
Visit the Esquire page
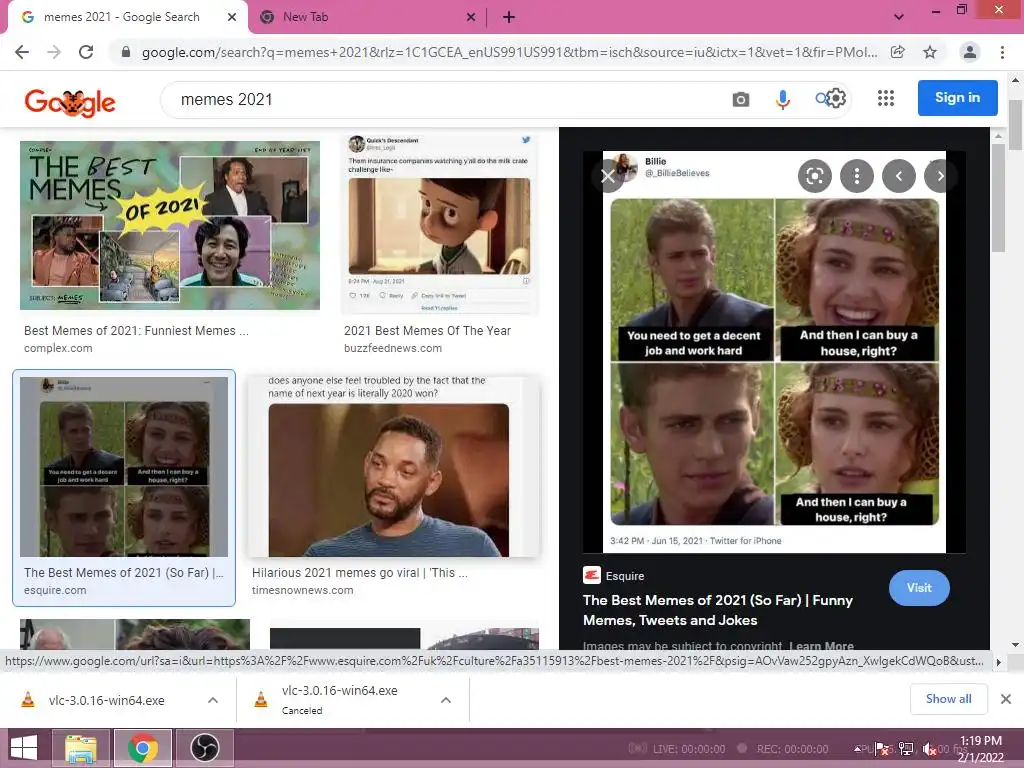pyautogui.click(x=919, y=588)
